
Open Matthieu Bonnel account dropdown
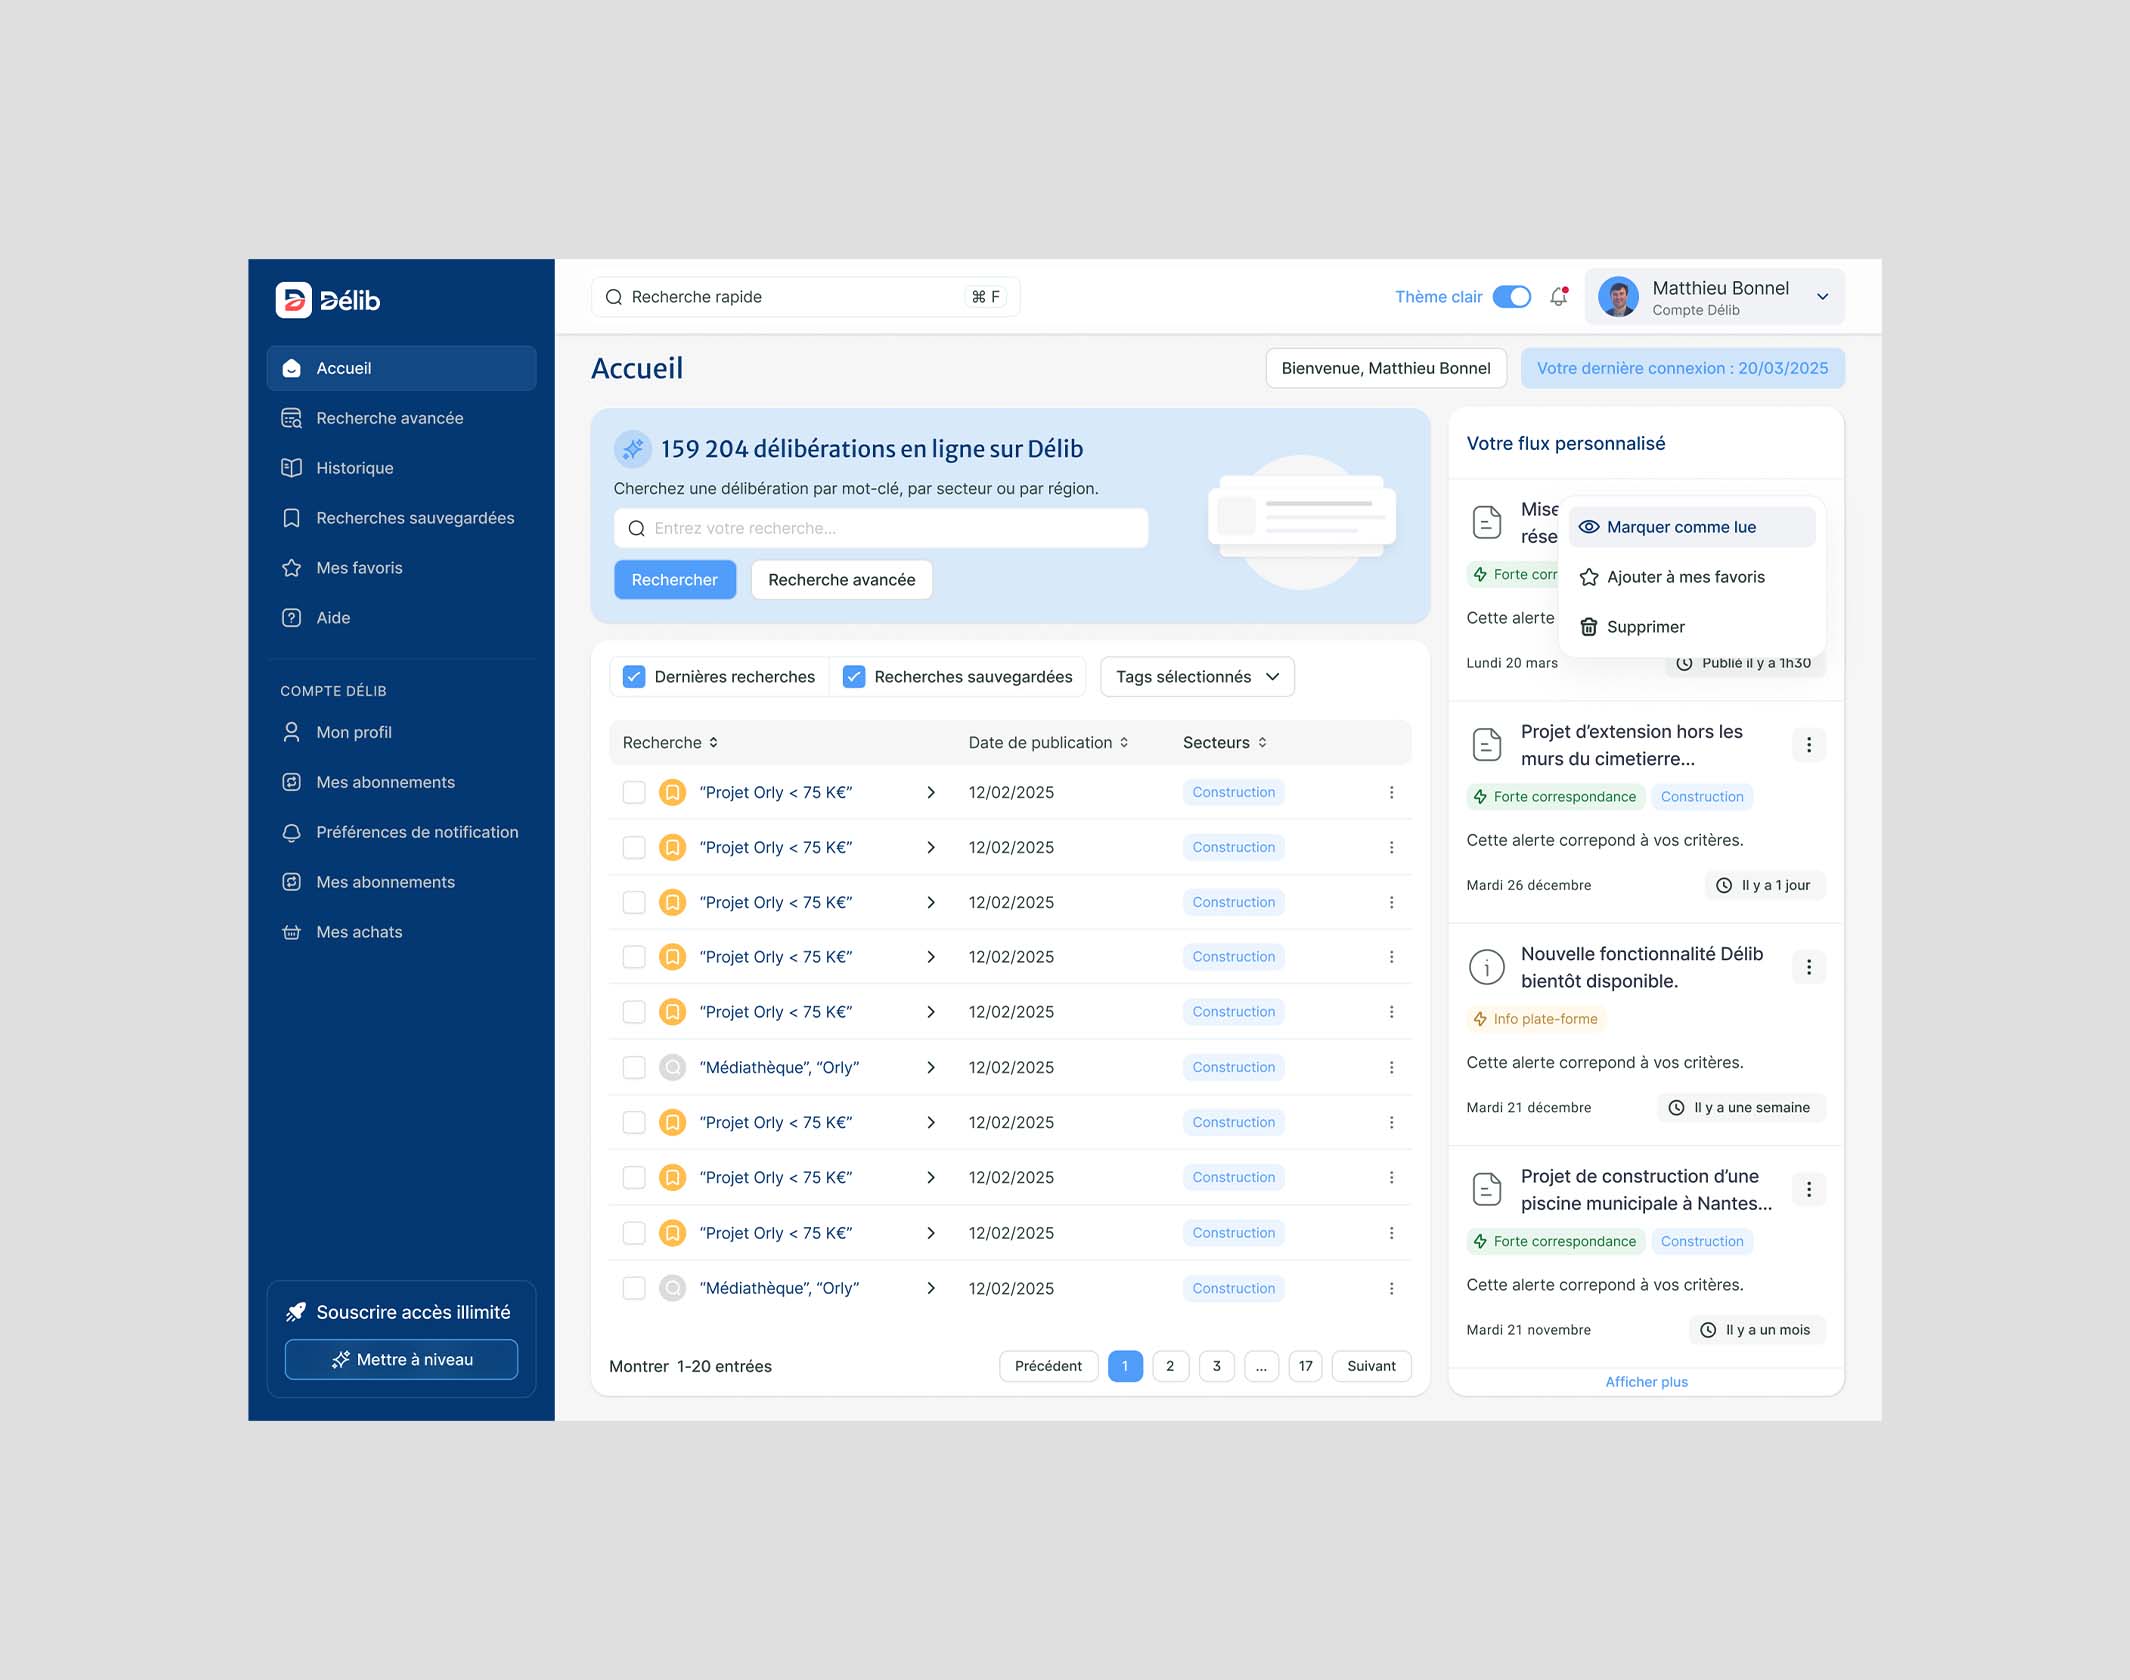coord(1822,297)
